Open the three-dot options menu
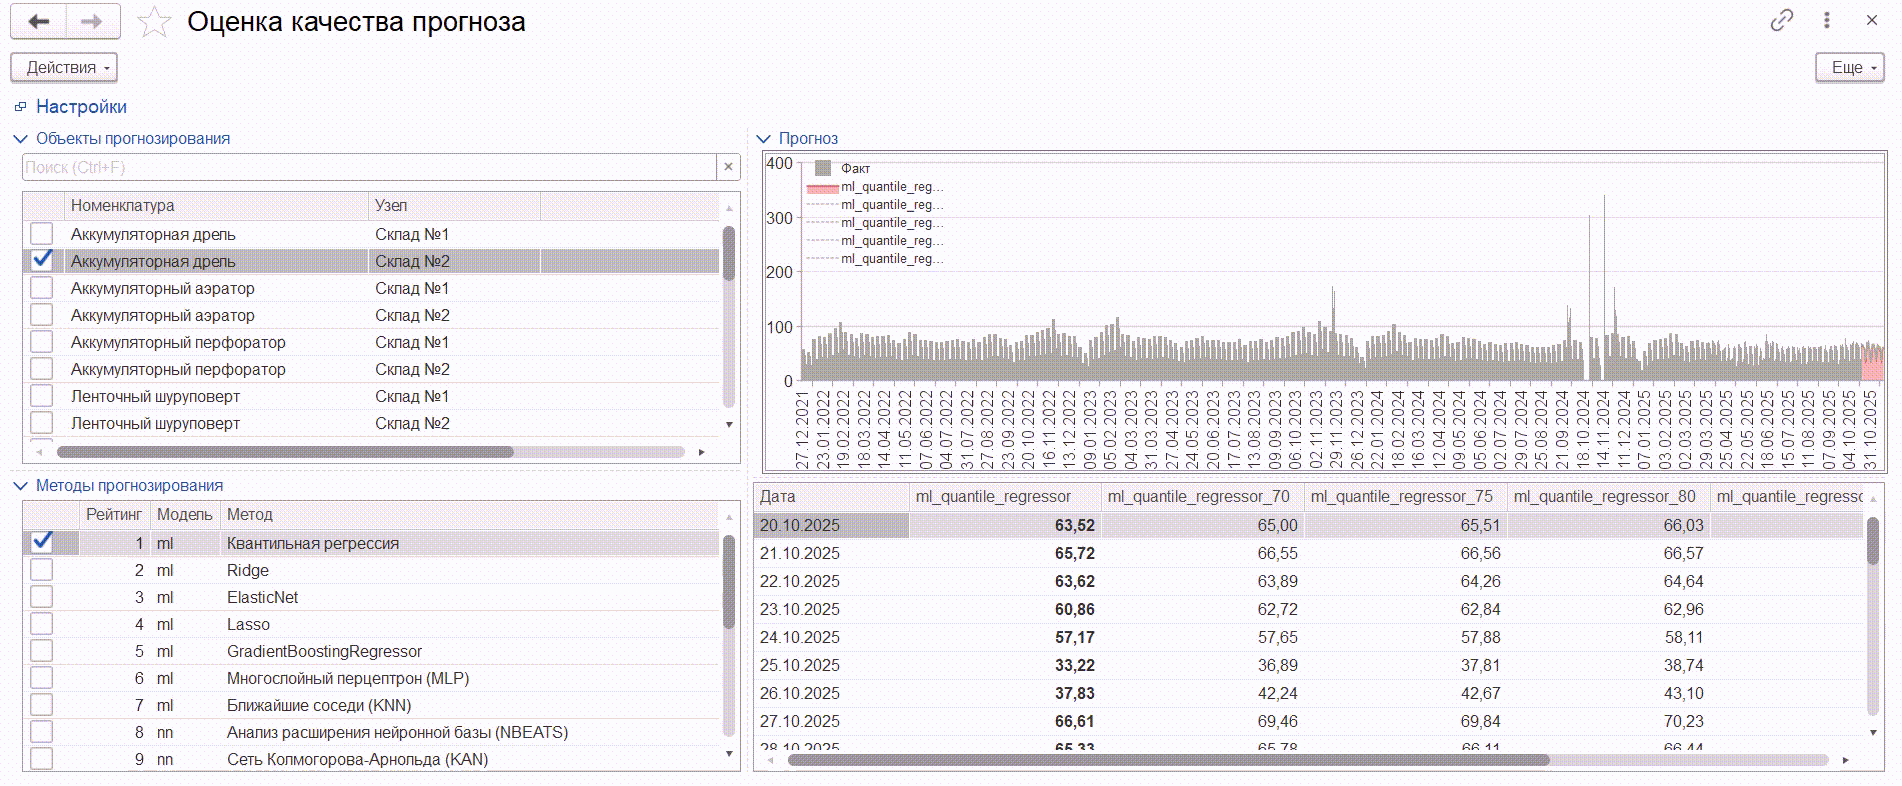Screen dimensions: 1902x786 1827,21
